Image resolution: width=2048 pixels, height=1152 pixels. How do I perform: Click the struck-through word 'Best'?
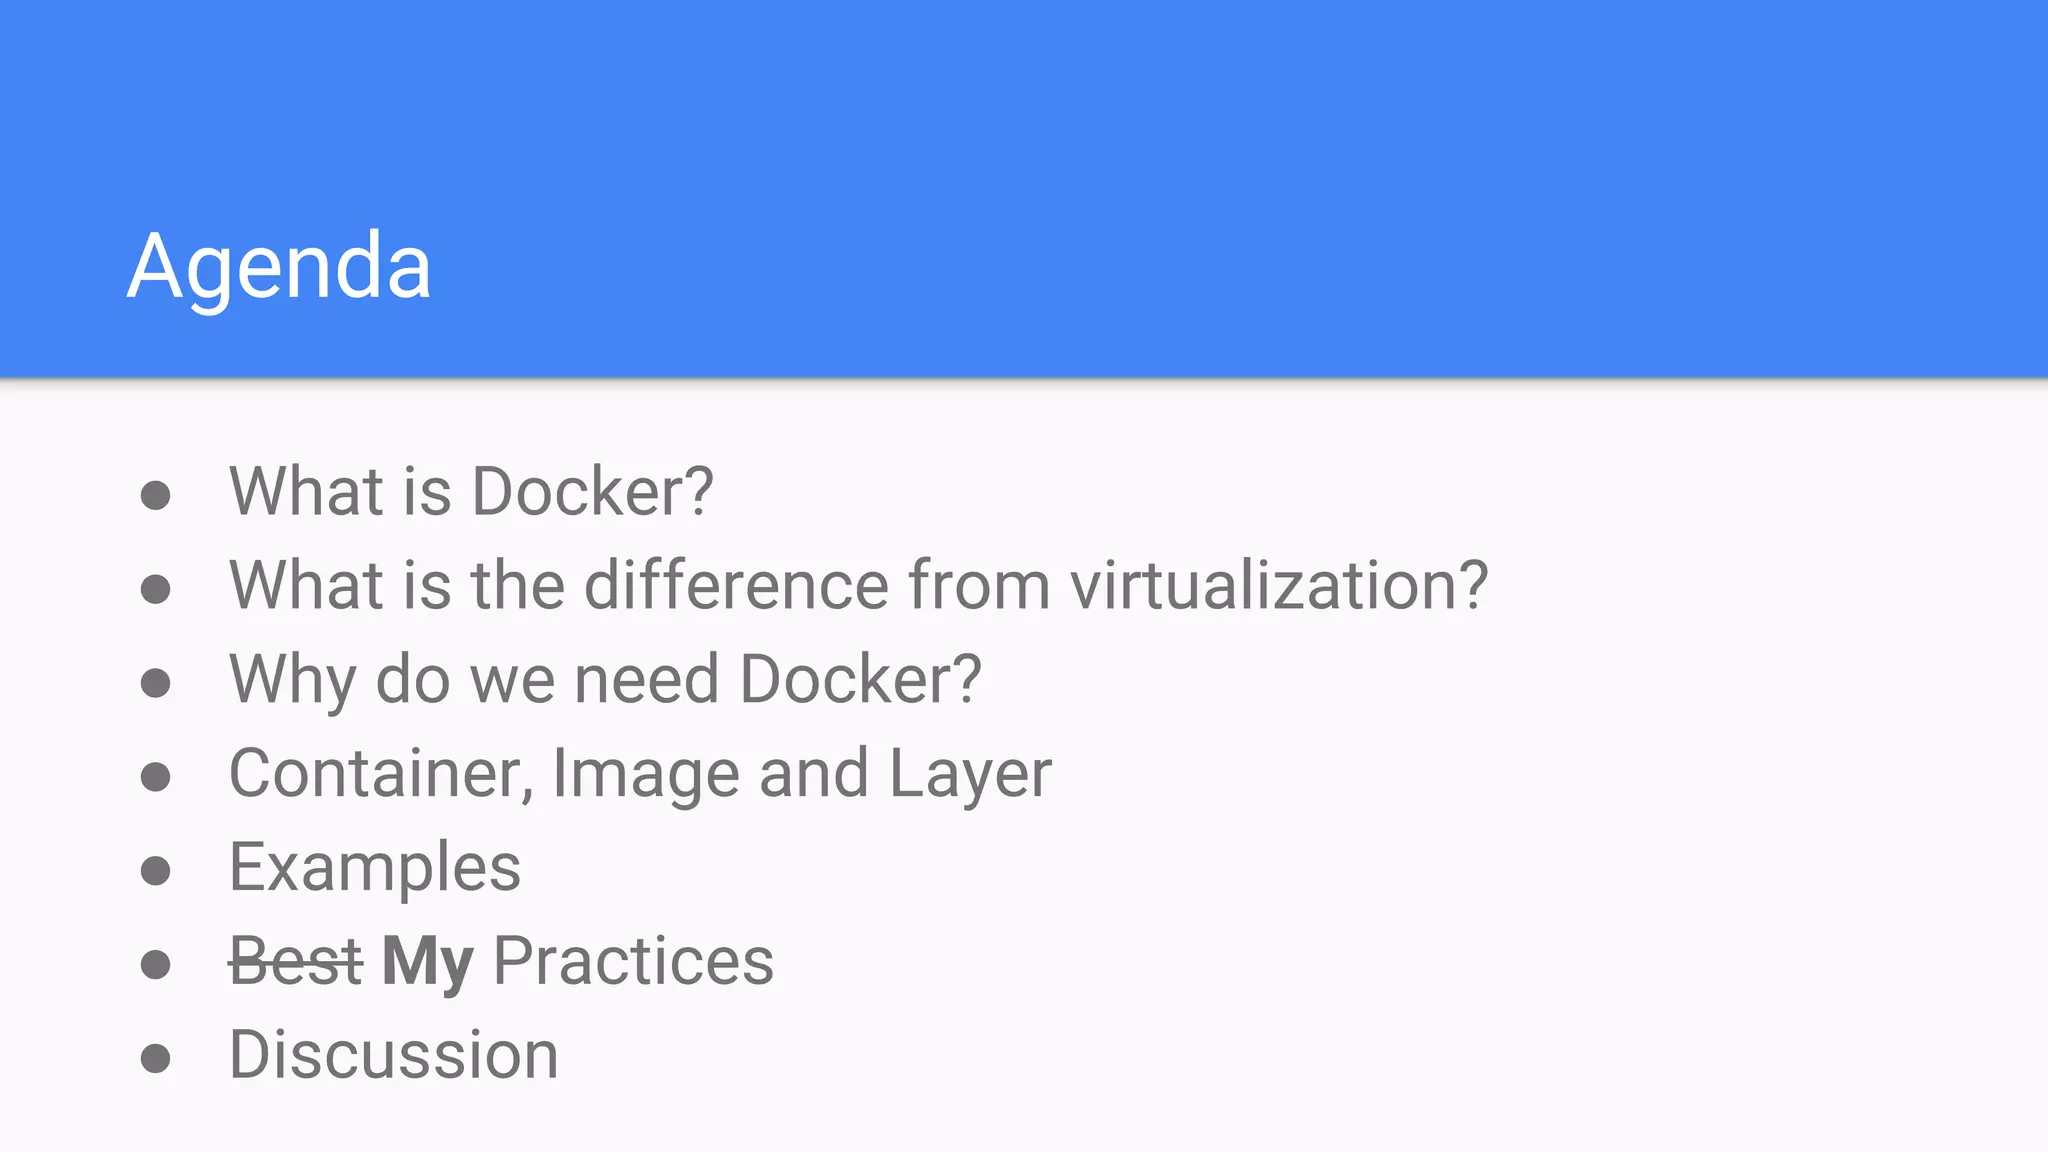point(296,961)
